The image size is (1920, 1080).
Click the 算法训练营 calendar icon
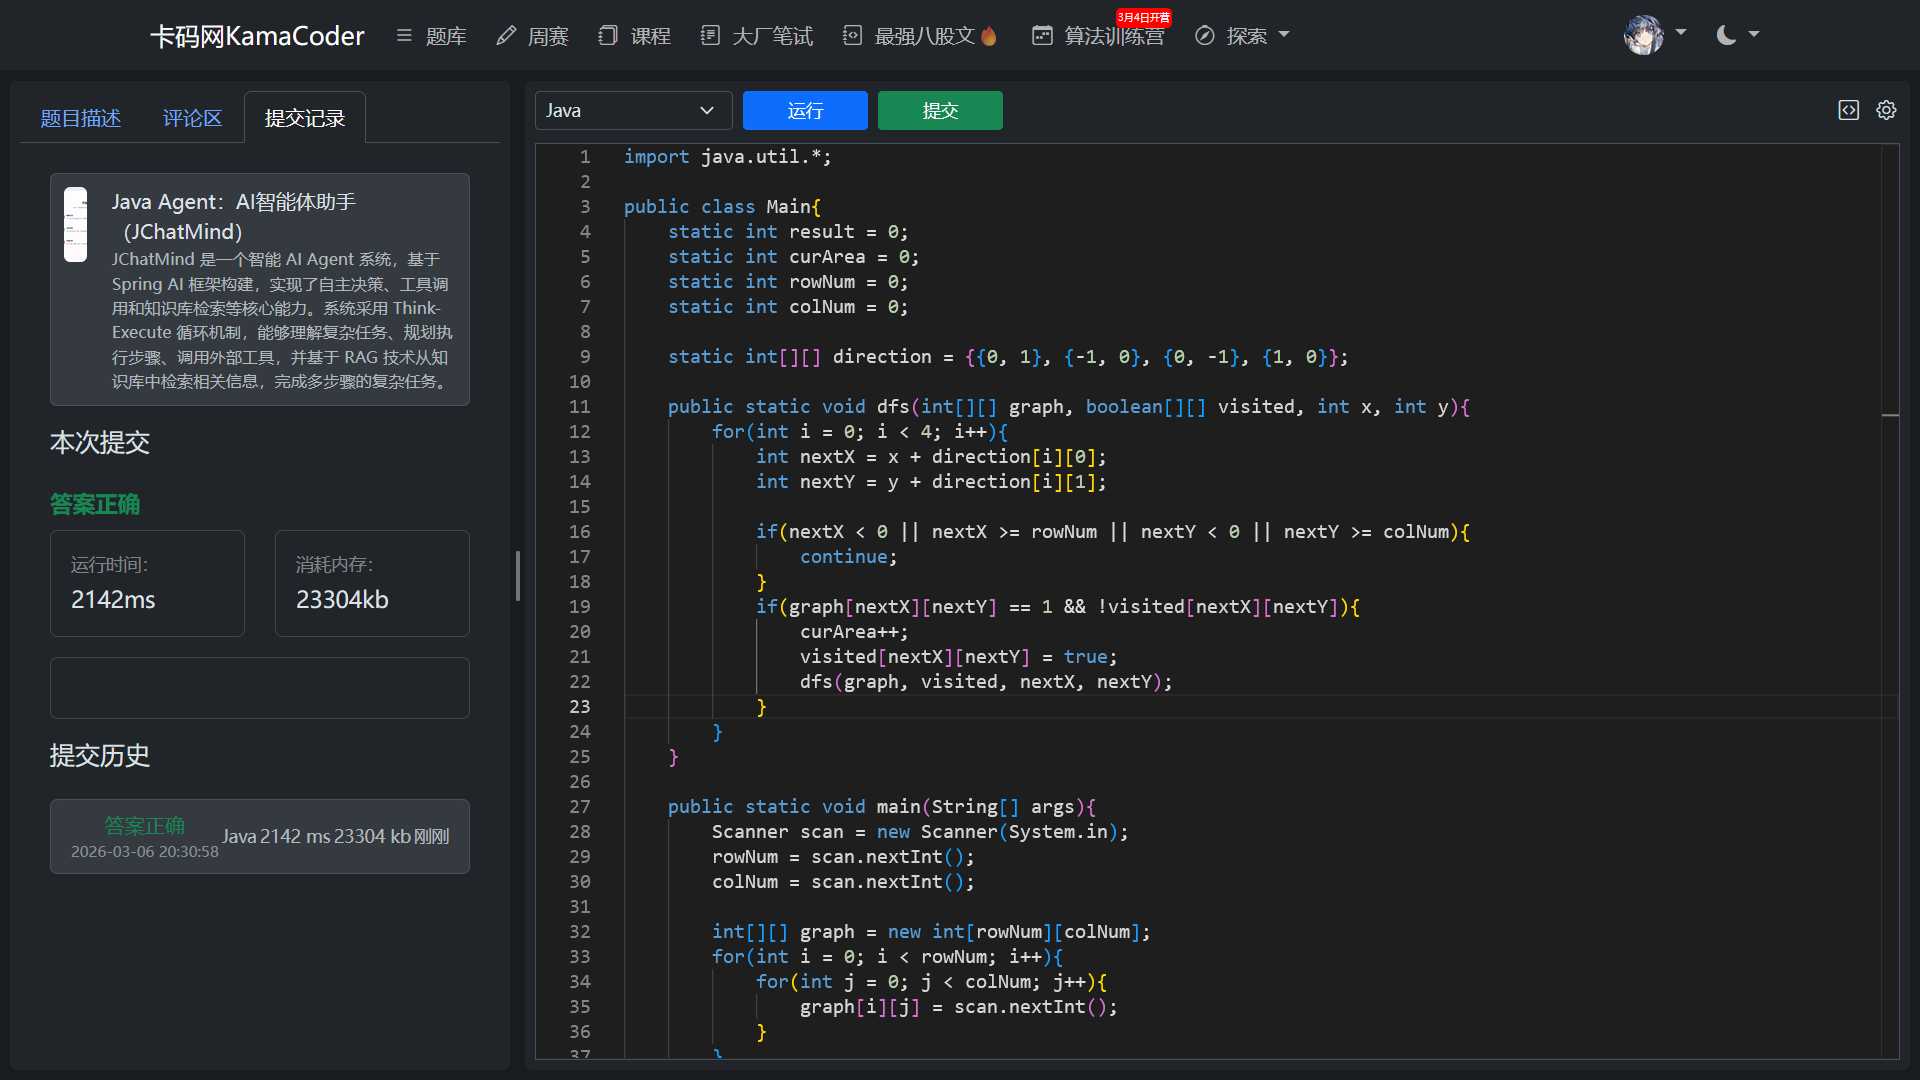(x=1042, y=36)
